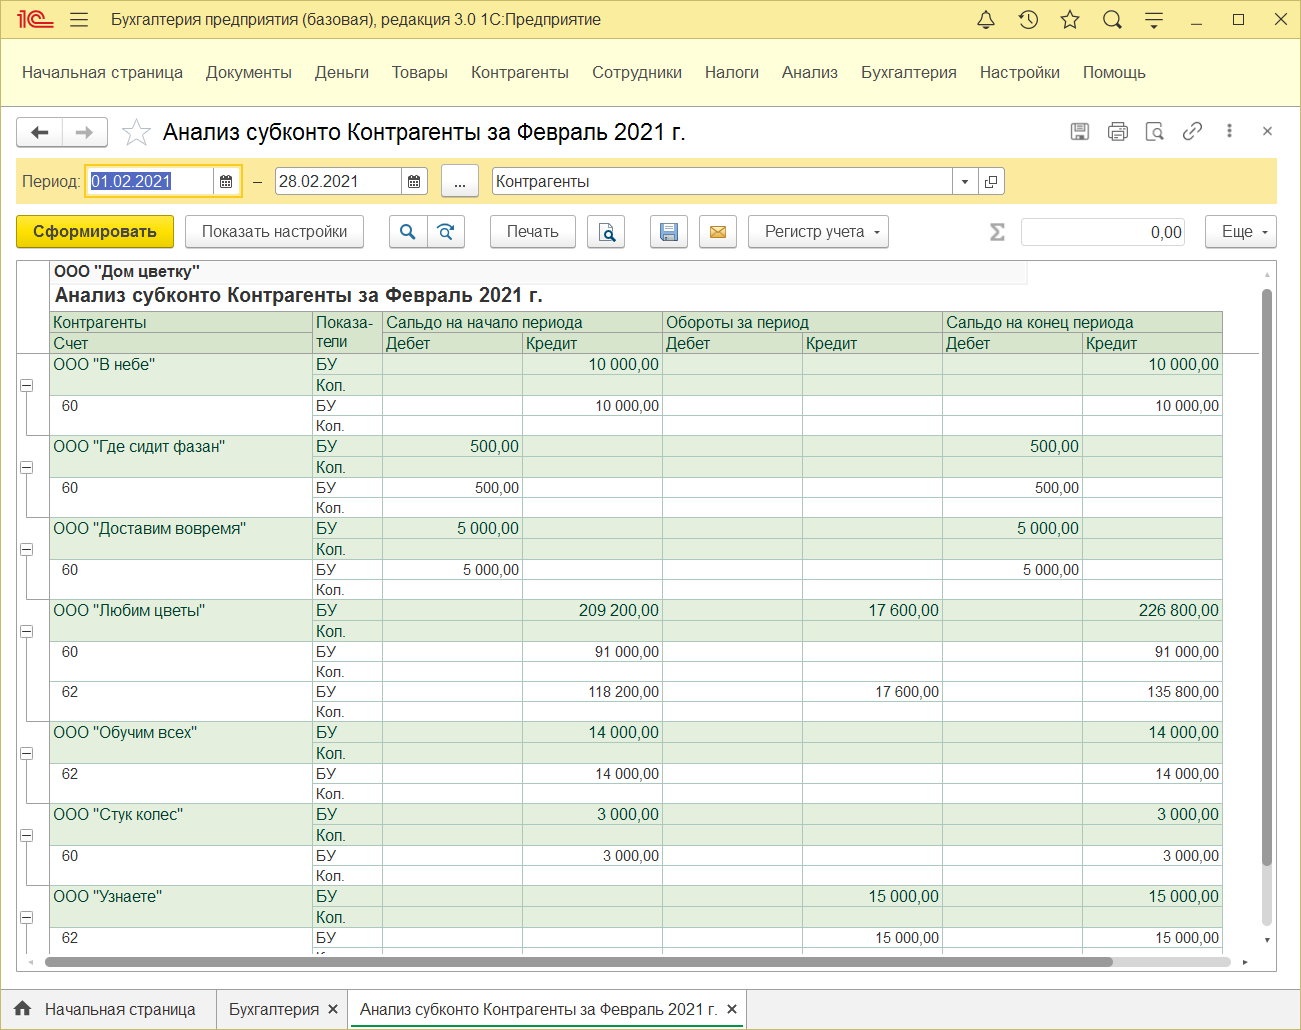Collapse ООО "Где сидит фазан" group
This screenshot has height=1030, width=1301.
[x=27, y=467]
